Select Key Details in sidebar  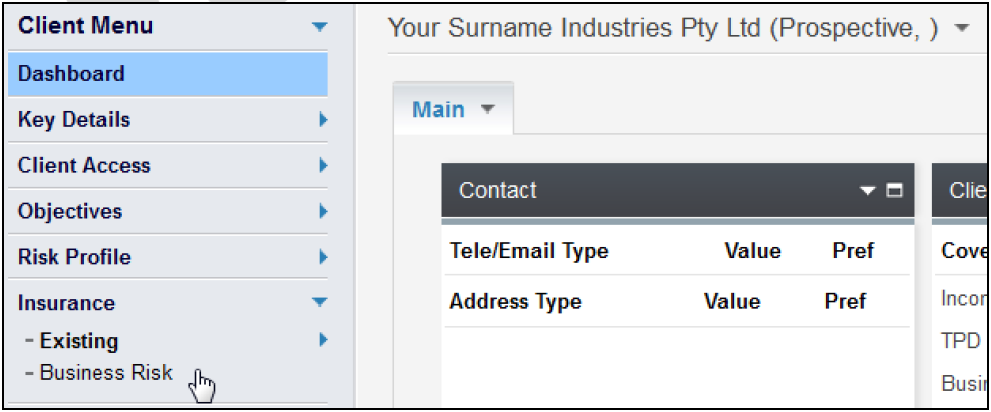[74, 120]
